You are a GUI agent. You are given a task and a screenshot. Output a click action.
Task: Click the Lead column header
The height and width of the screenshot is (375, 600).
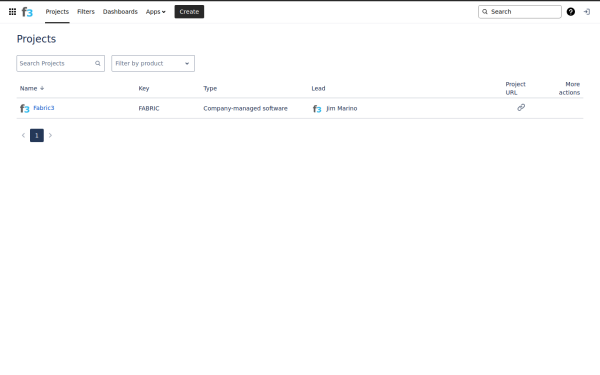coord(318,88)
